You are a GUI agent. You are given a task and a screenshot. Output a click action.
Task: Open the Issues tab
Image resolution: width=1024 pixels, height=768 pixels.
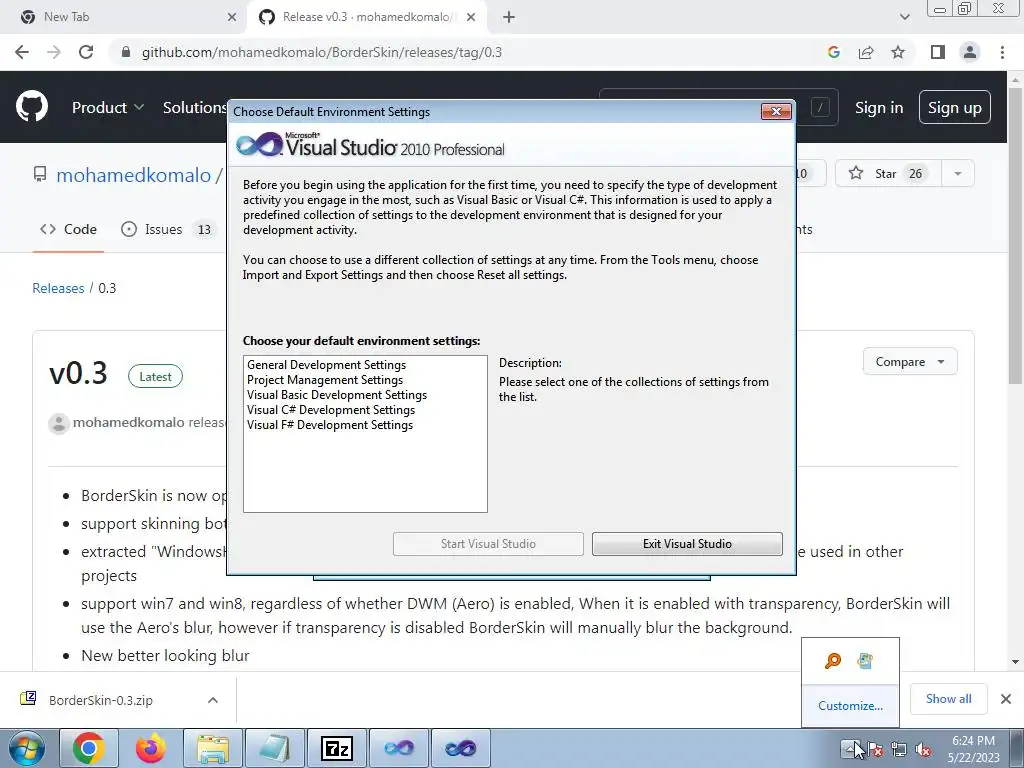168,229
